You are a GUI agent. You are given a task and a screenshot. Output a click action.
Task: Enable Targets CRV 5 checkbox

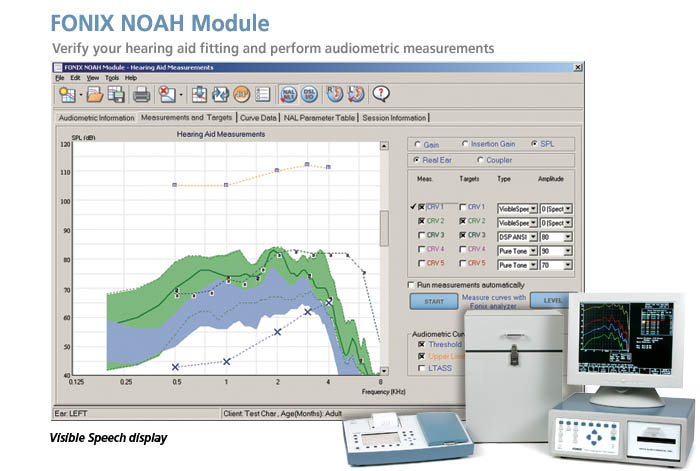(463, 263)
